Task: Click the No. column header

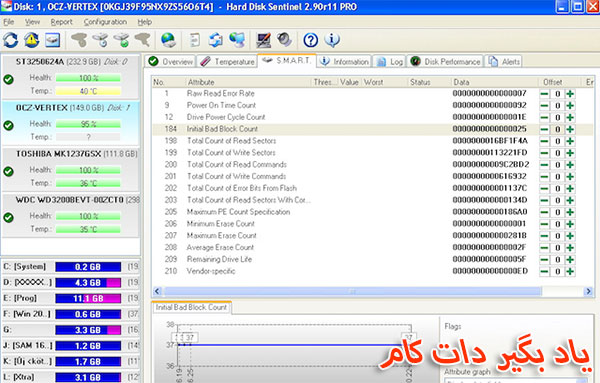Action: [x=168, y=82]
